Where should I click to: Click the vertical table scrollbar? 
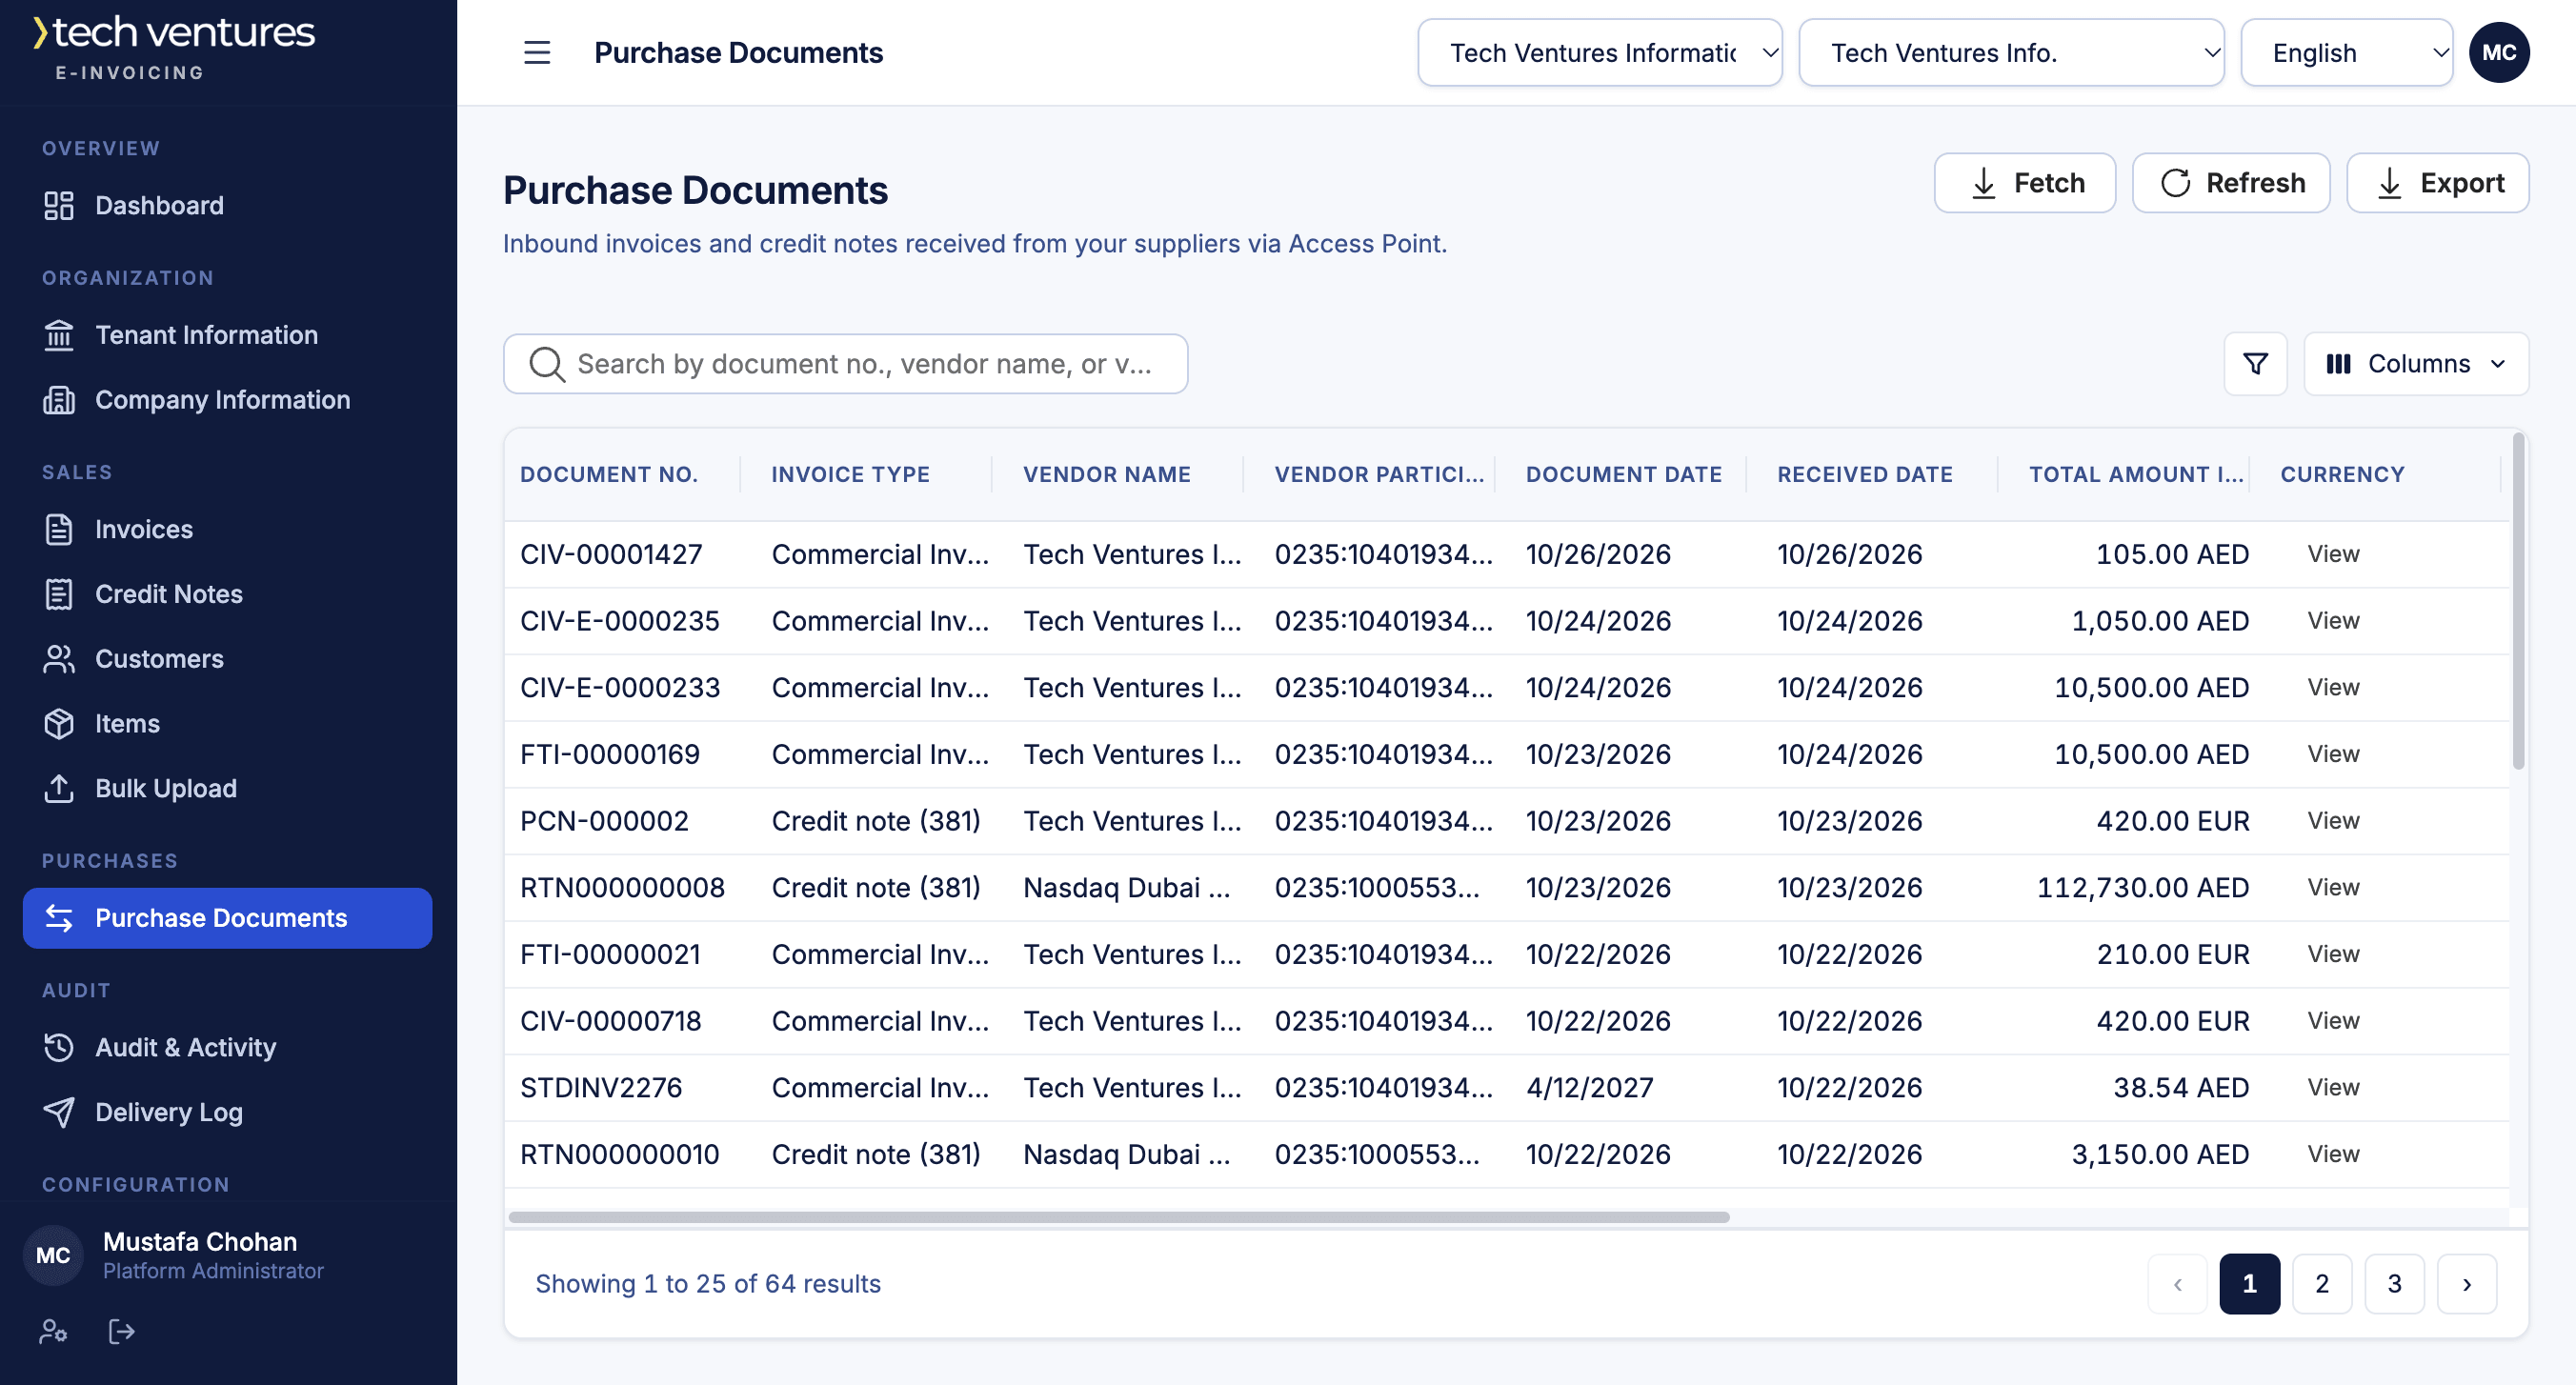coord(2518,600)
